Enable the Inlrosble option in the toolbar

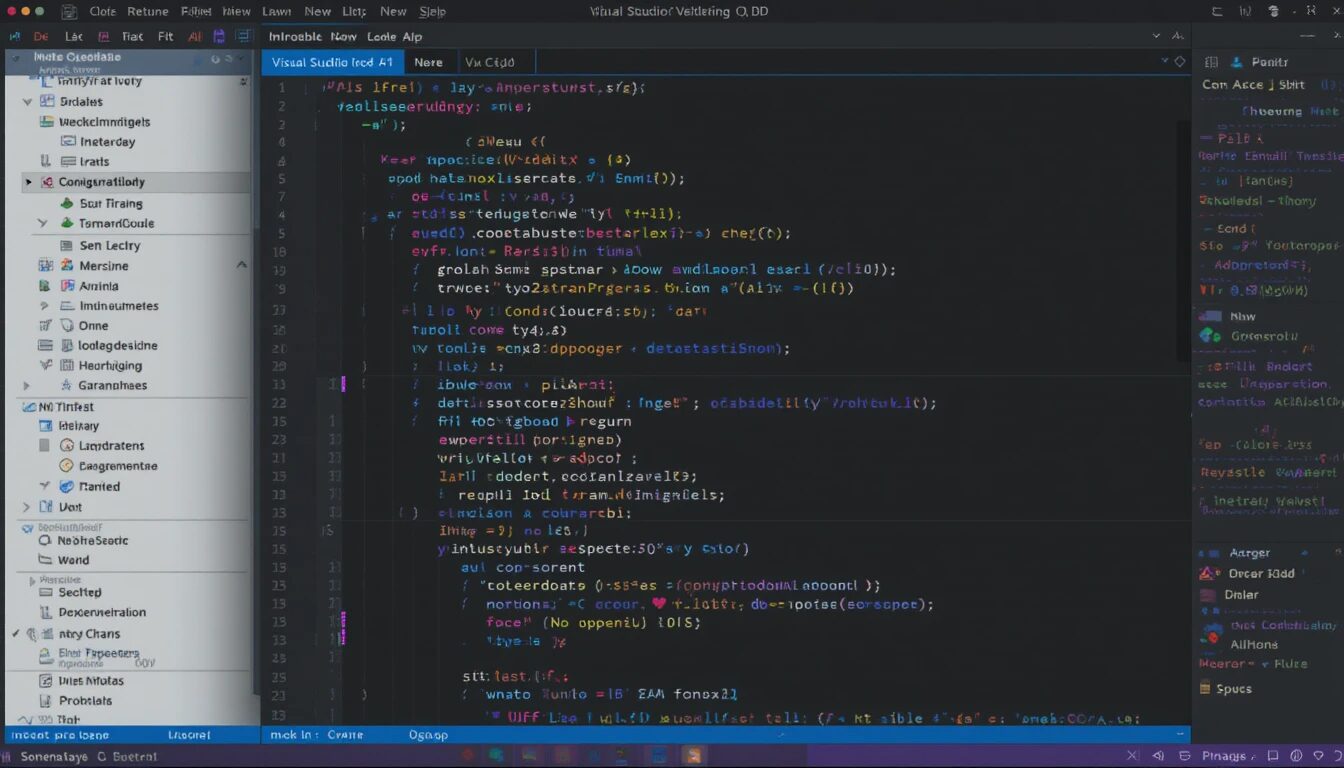(295, 36)
